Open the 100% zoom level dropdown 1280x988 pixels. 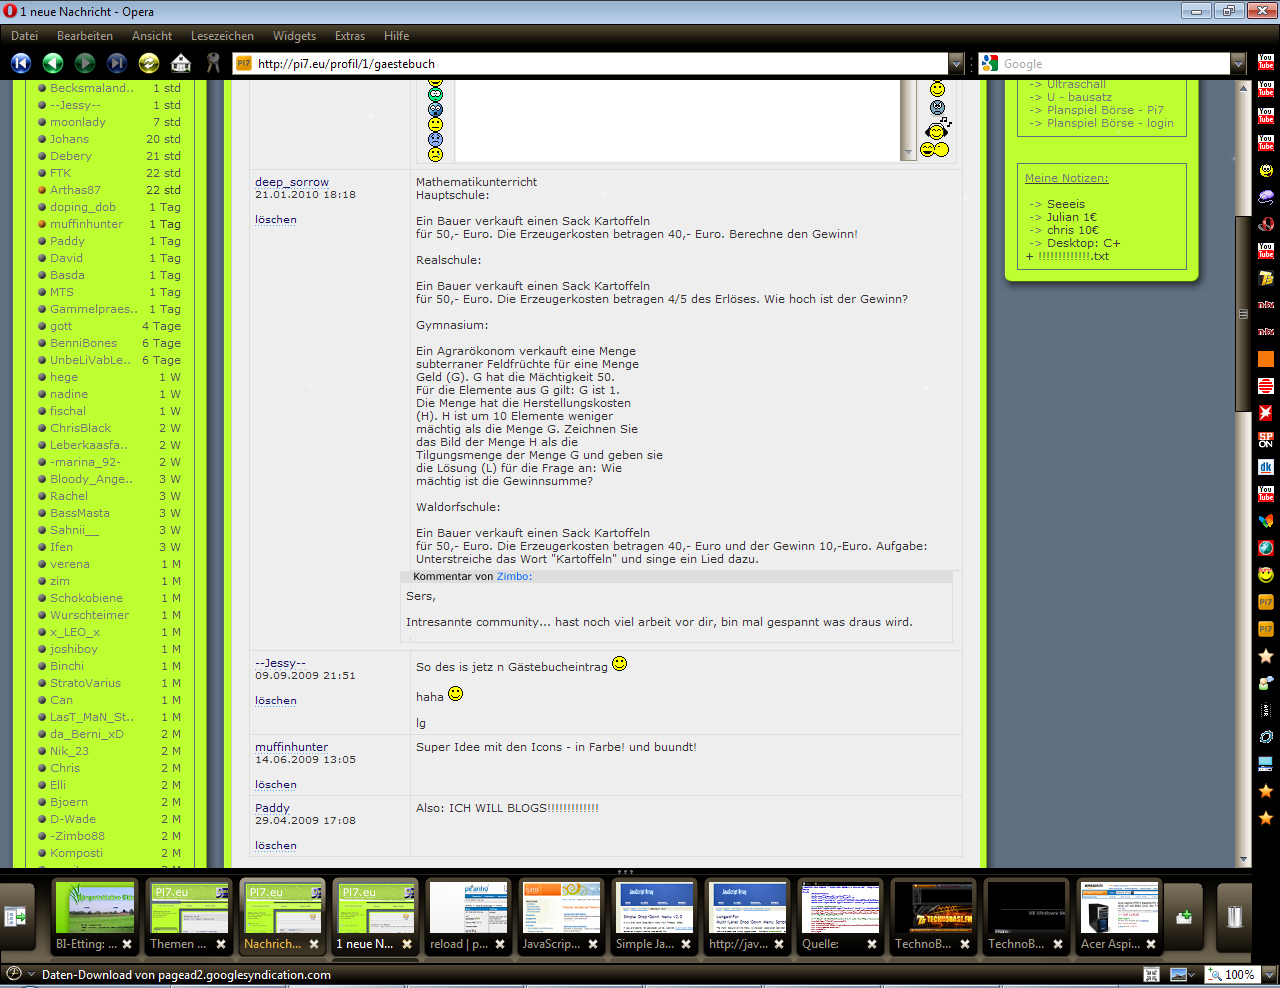click(x=1269, y=974)
